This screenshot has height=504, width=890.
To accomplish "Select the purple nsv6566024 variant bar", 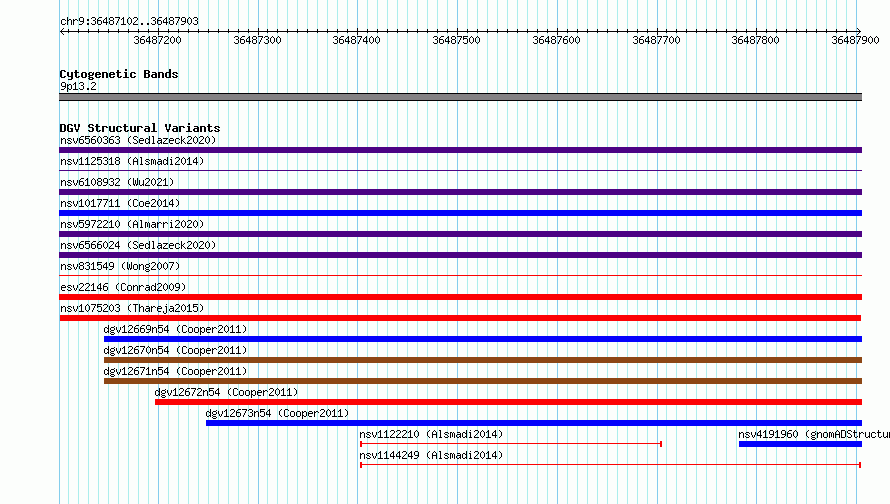I will 460,255.
